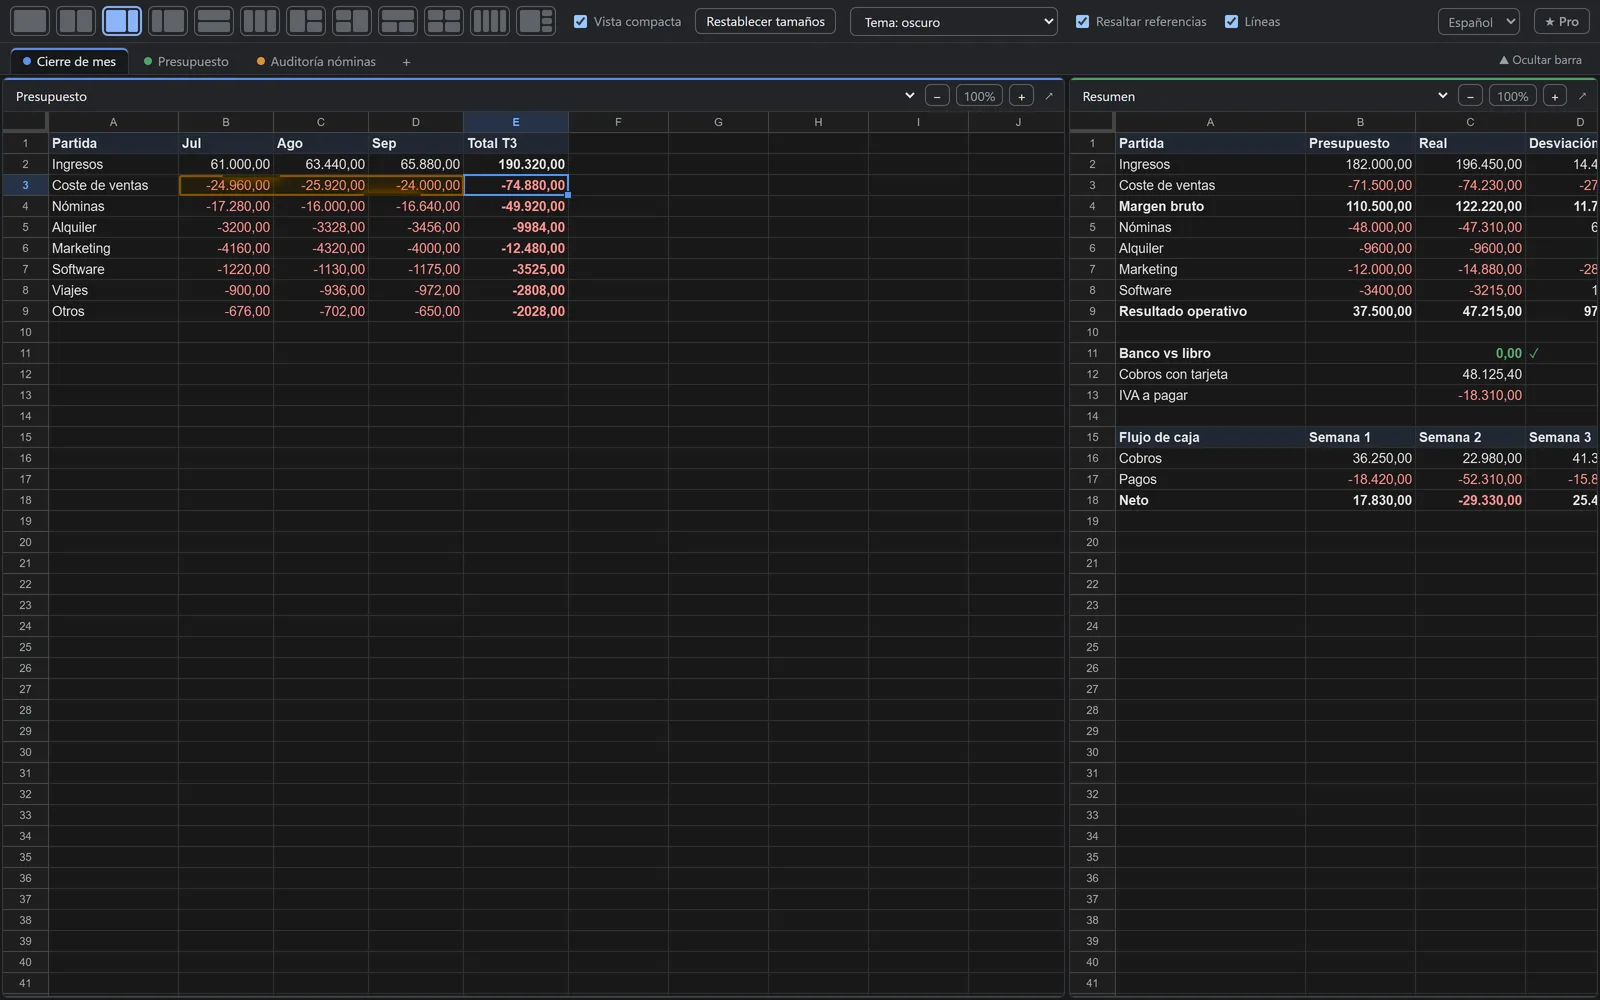Image resolution: width=1600 pixels, height=1000 pixels.
Task: Open the Resumen sheet selector dropdown
Action: 1263,96
